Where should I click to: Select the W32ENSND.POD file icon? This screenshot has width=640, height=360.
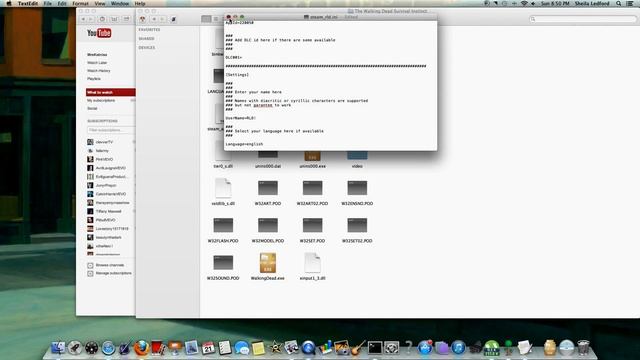click(x=357, y=188)
